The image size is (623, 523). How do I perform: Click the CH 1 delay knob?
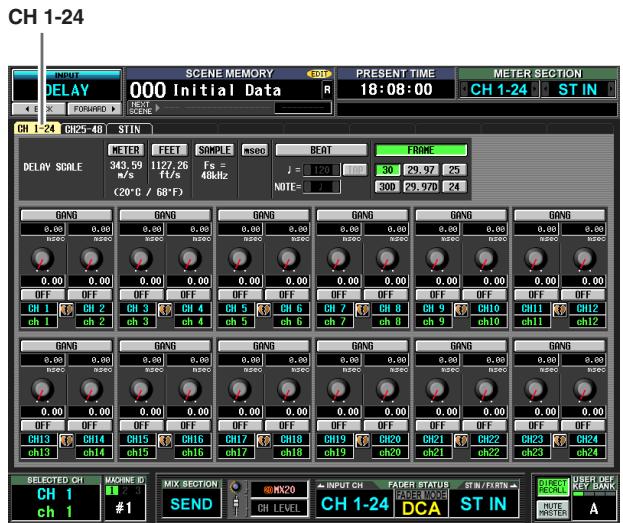click(x=42, y=259)
